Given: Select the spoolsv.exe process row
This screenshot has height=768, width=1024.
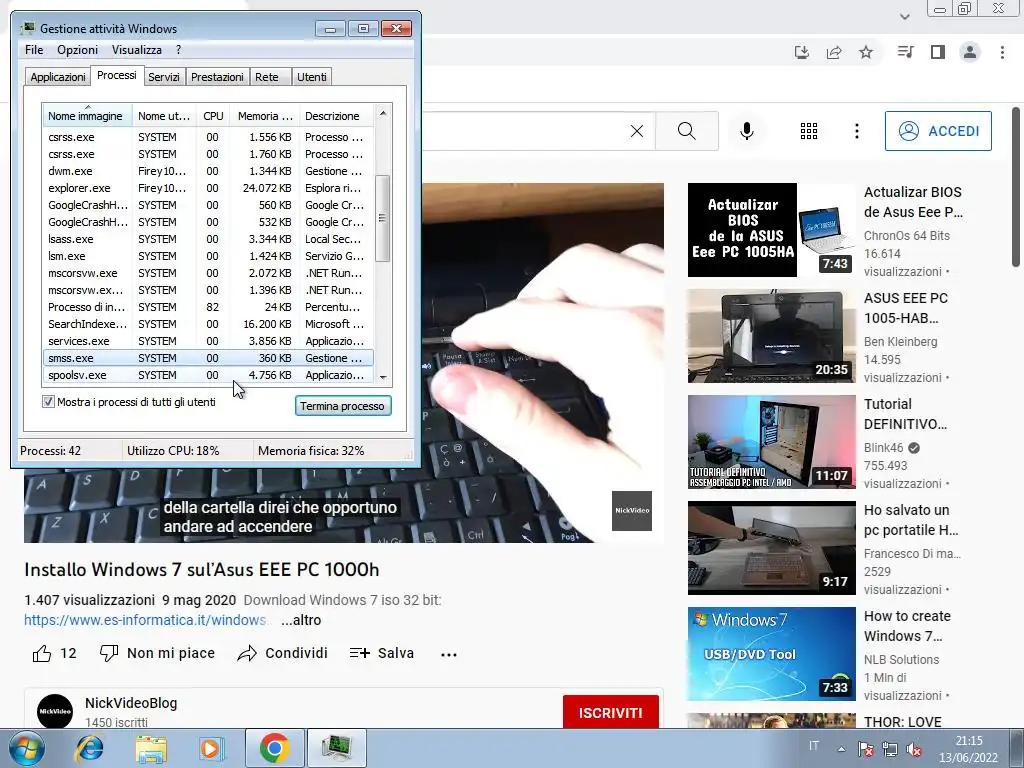Looking at the screenshot, I should click(x=208, y=375).
